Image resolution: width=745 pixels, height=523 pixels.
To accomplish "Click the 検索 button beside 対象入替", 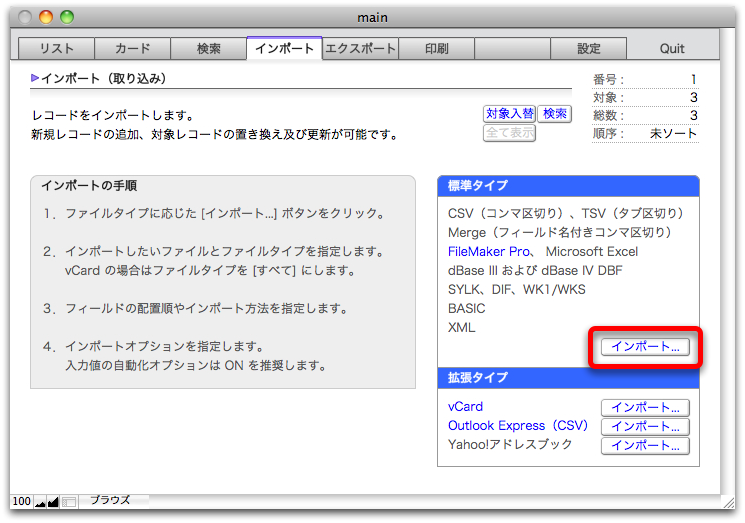I will tap(555, 114).
